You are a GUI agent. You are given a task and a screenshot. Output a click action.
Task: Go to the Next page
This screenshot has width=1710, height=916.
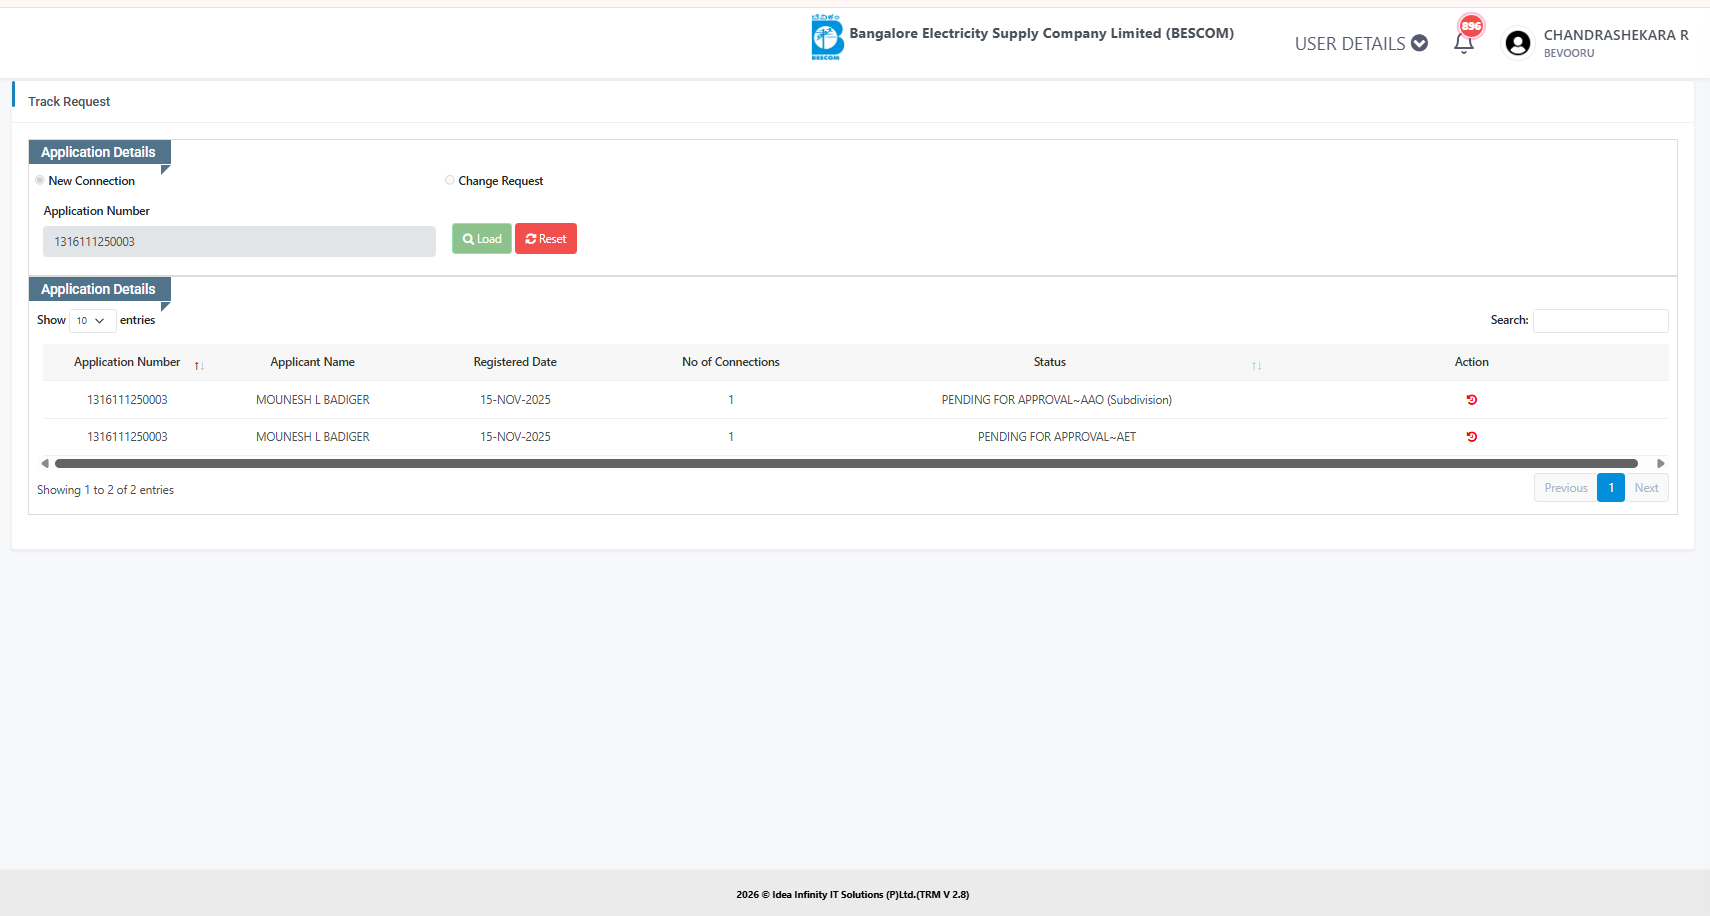coord(1646,488)
